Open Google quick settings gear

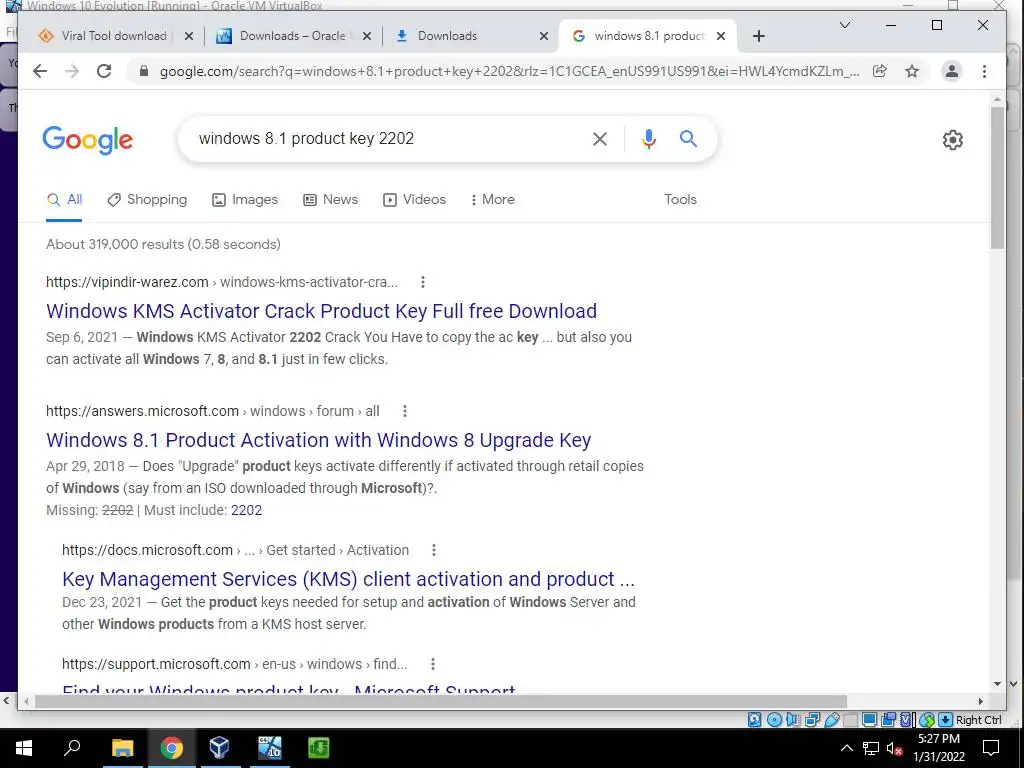[x=953, y=140]
